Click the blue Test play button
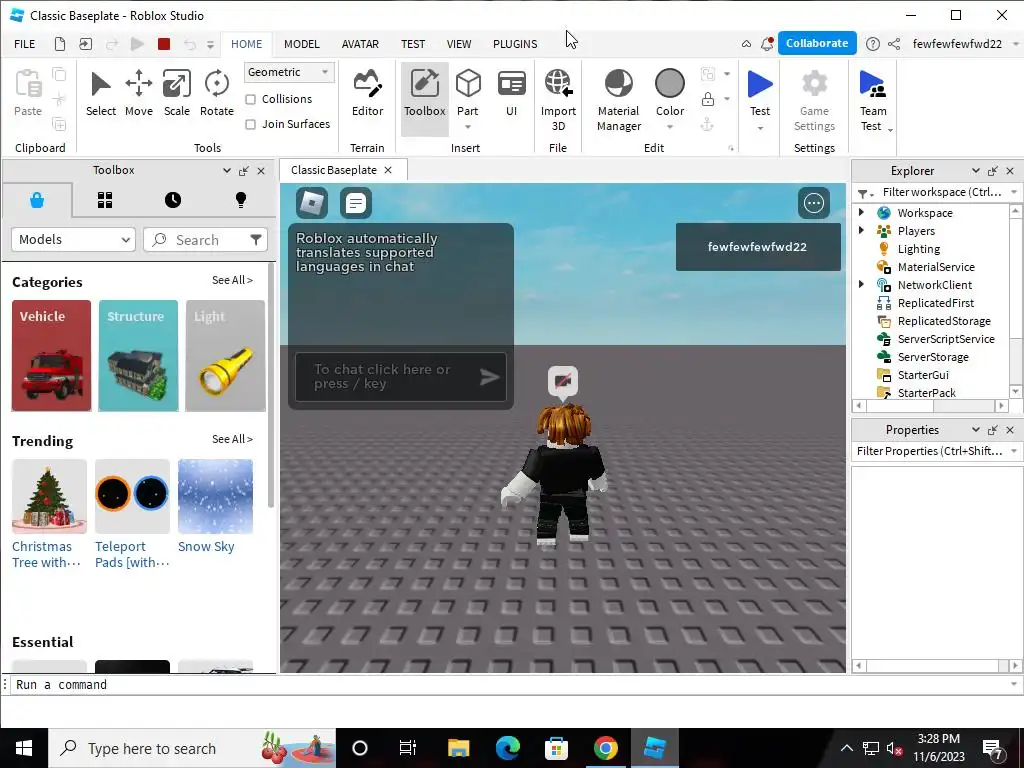Screen dimensions: 1024x768 click(x=760, y=86)
